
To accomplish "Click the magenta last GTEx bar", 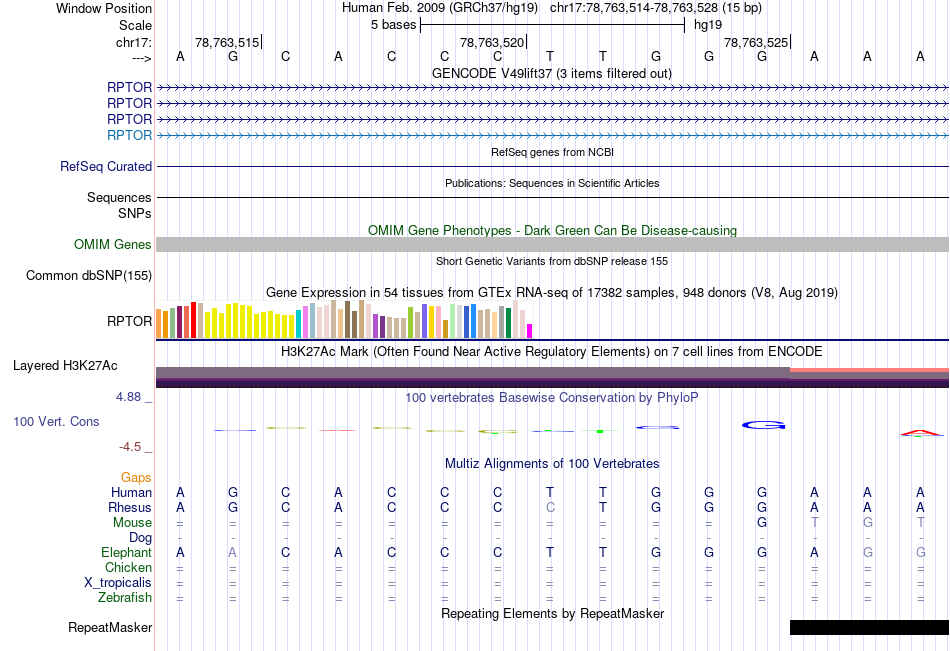I will coord(530,331).
